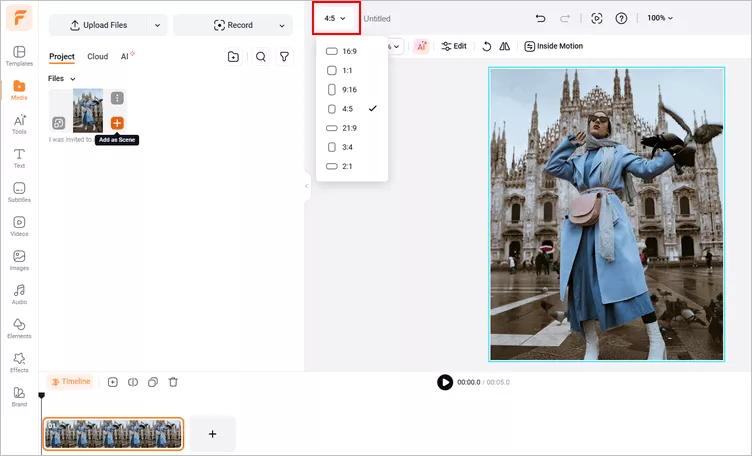
Task: Choose the 16:9 aspect ratio
Action: click(352, 51)
